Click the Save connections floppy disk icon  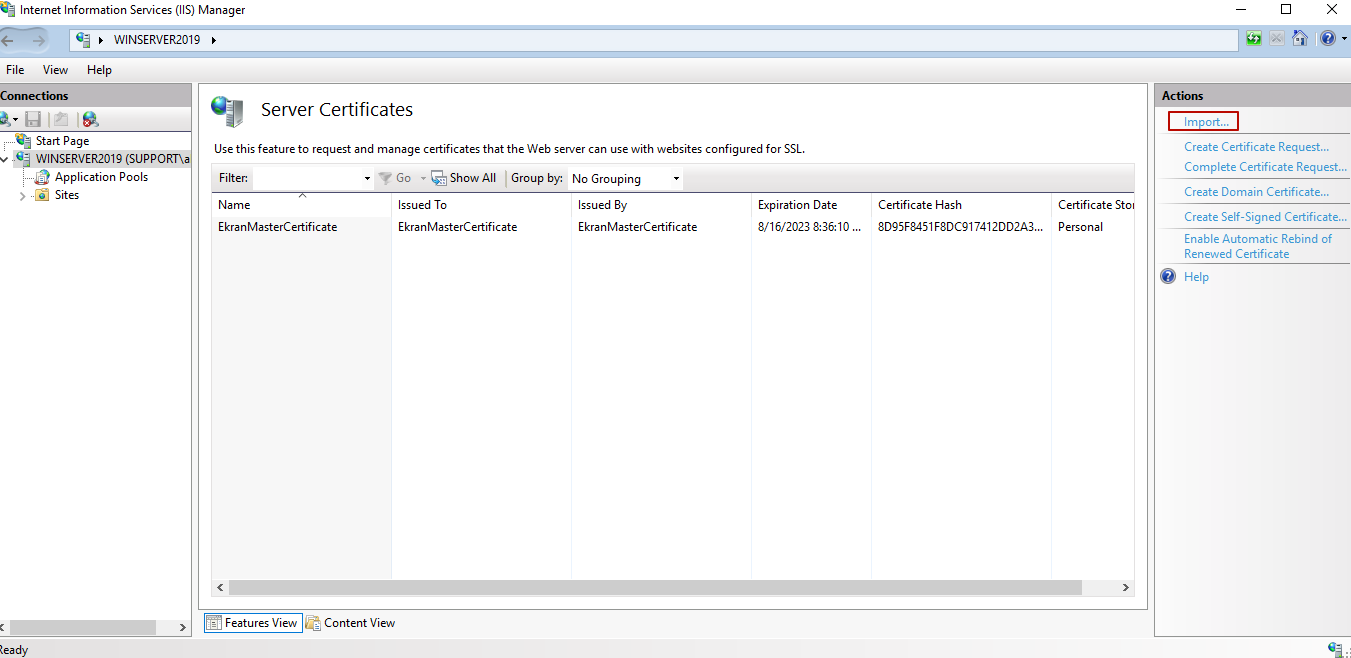click(x=33, y=119)
